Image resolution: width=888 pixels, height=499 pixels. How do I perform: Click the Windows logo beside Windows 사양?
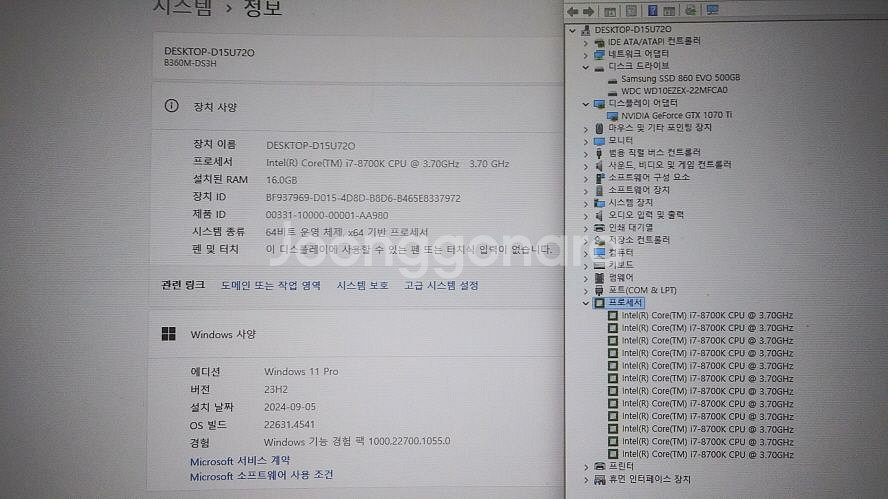pos(168,334)
